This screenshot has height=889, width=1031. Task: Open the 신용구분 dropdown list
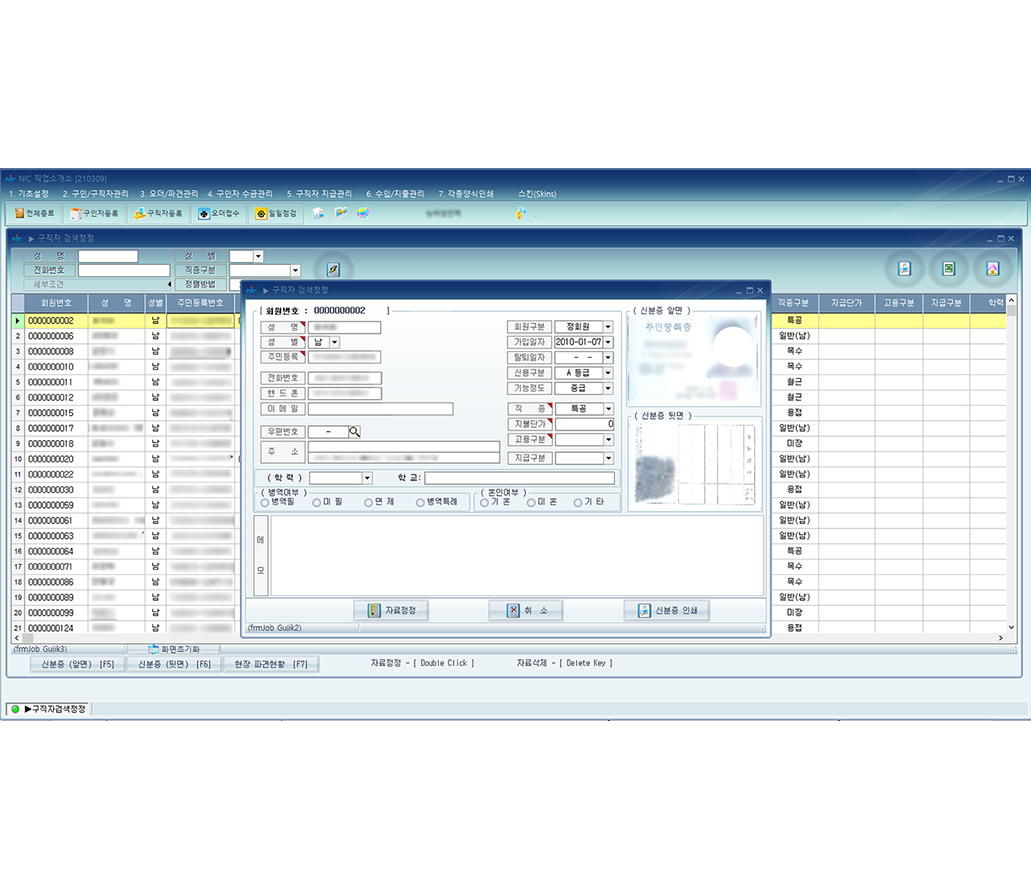(x=608, y=373)
